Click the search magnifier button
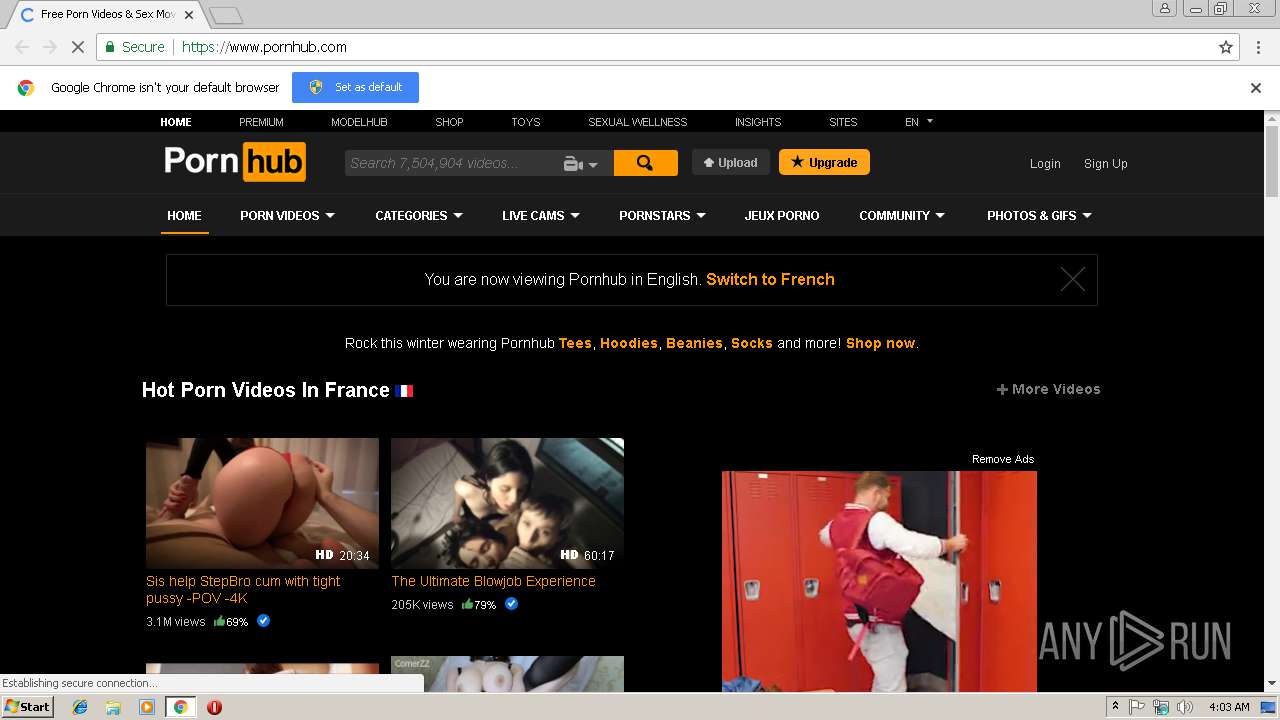The height and width of the screenshot is (720, 1280). 645,163
